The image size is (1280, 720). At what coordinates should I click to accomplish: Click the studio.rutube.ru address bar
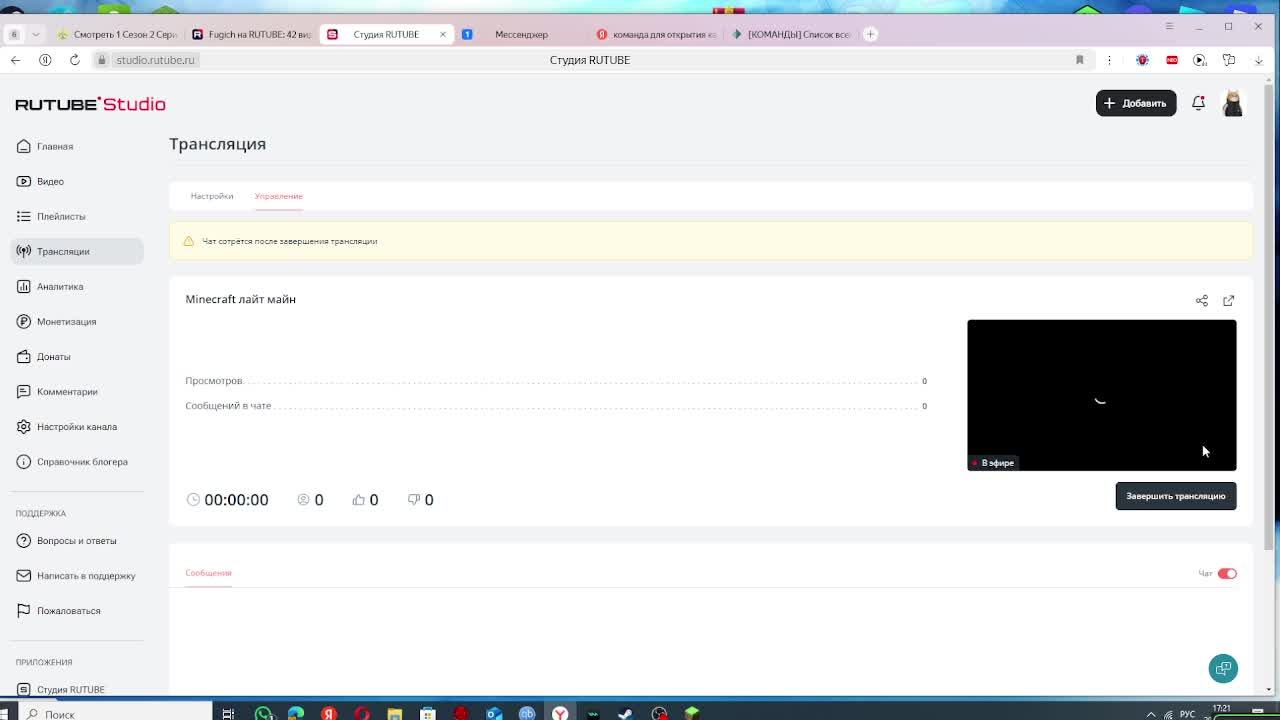(155, 60)
